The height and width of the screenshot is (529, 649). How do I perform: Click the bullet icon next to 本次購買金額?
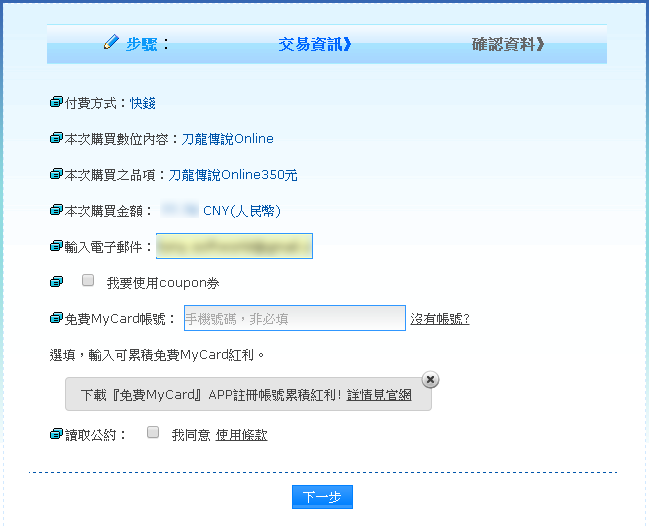click(56, 210)
